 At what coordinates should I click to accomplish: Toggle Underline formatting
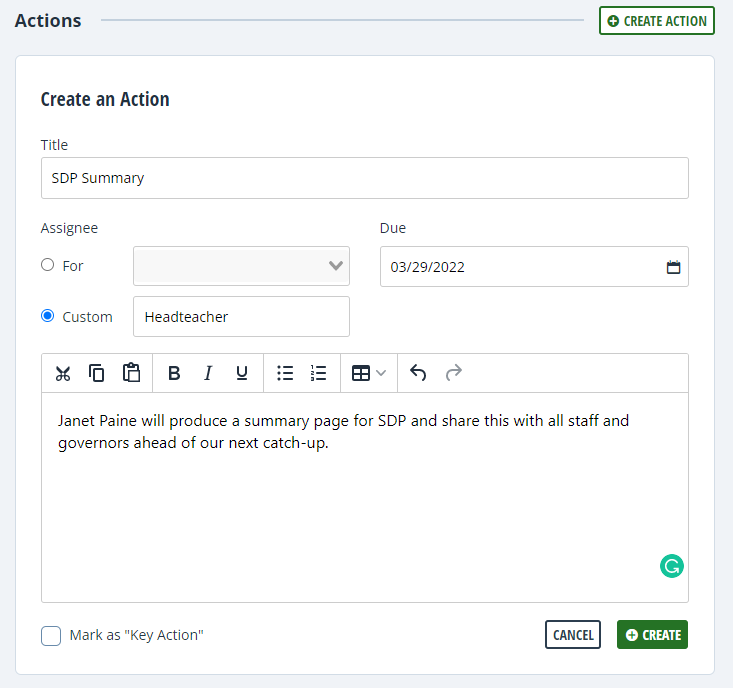click(242, 373)
